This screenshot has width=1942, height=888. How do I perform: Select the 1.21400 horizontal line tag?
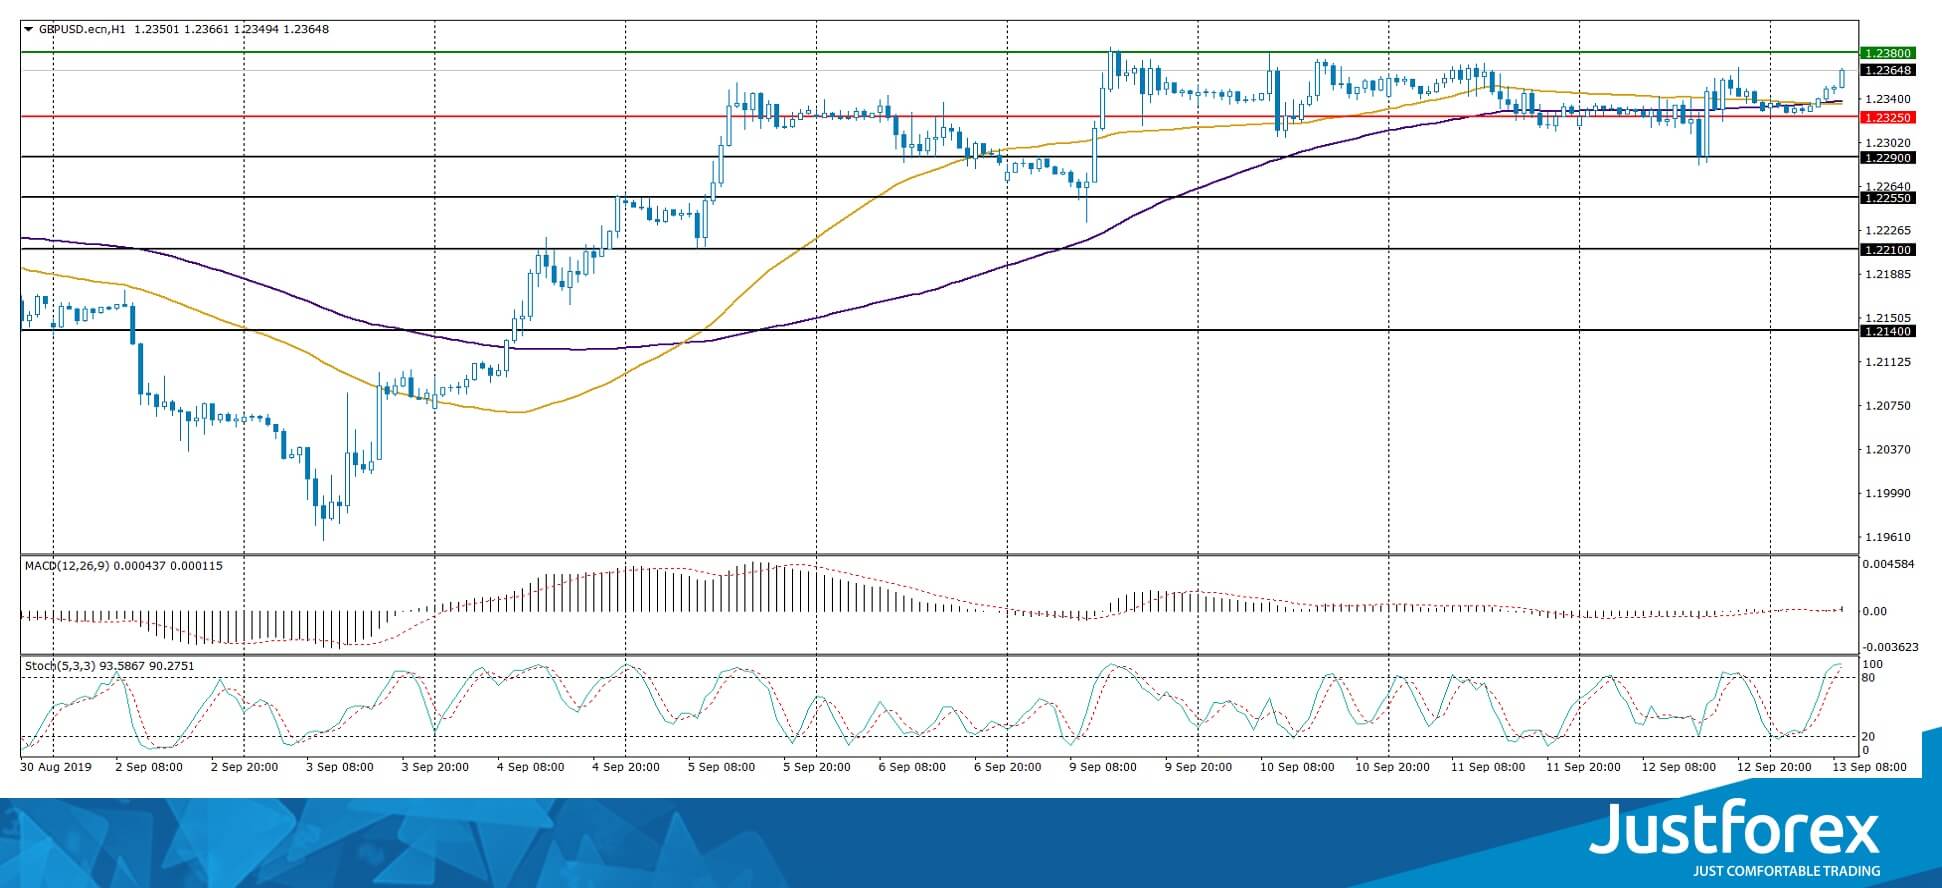click(1886, 331)
